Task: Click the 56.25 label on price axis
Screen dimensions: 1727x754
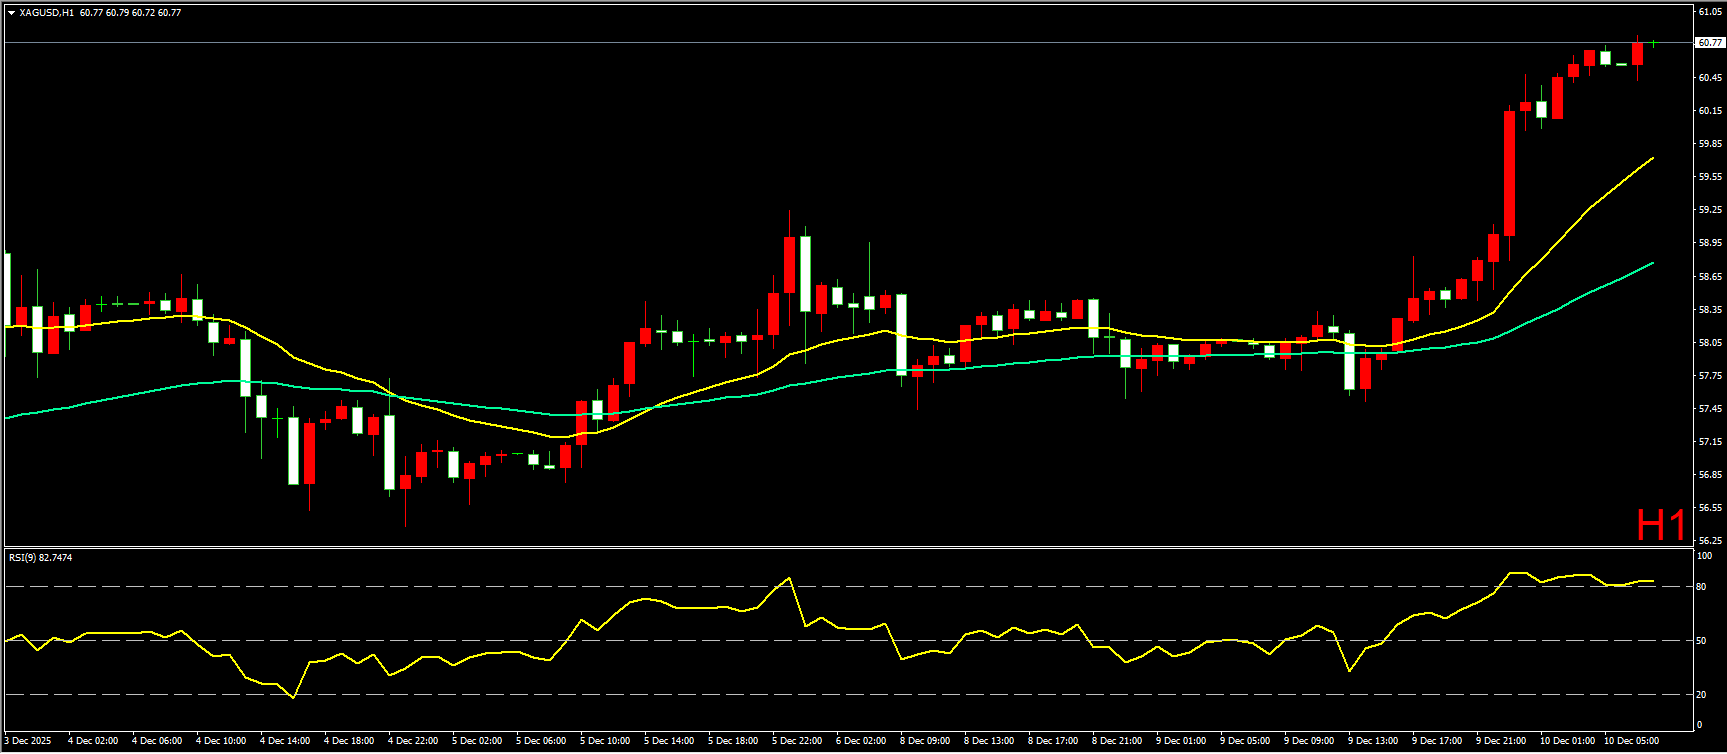Action: coord(1709,540)
